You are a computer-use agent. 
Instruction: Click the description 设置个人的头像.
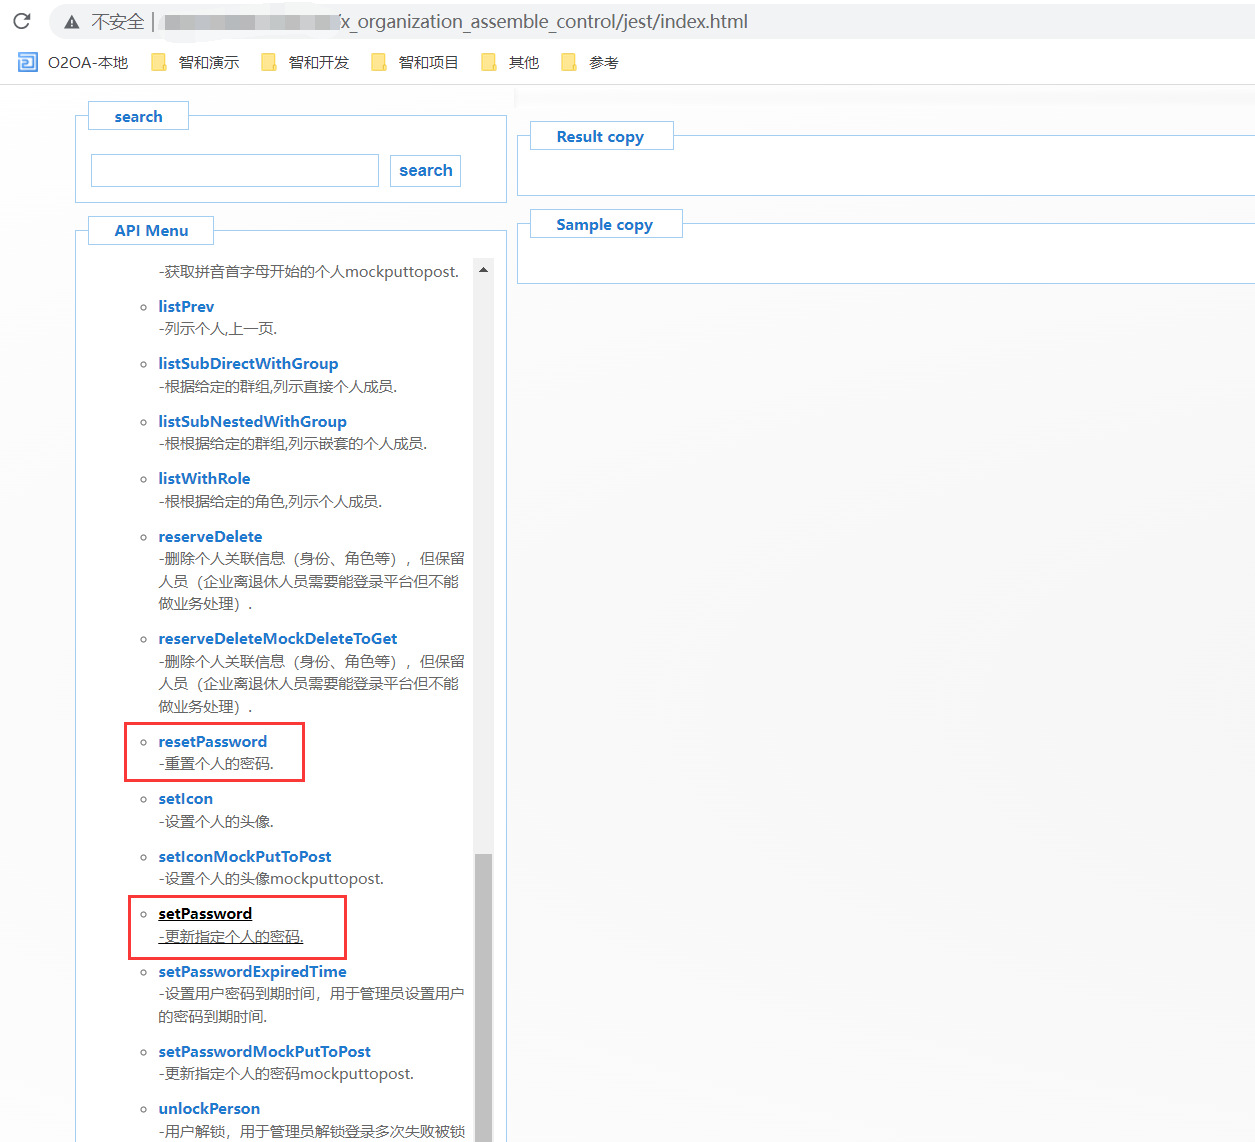click(216, 821)
